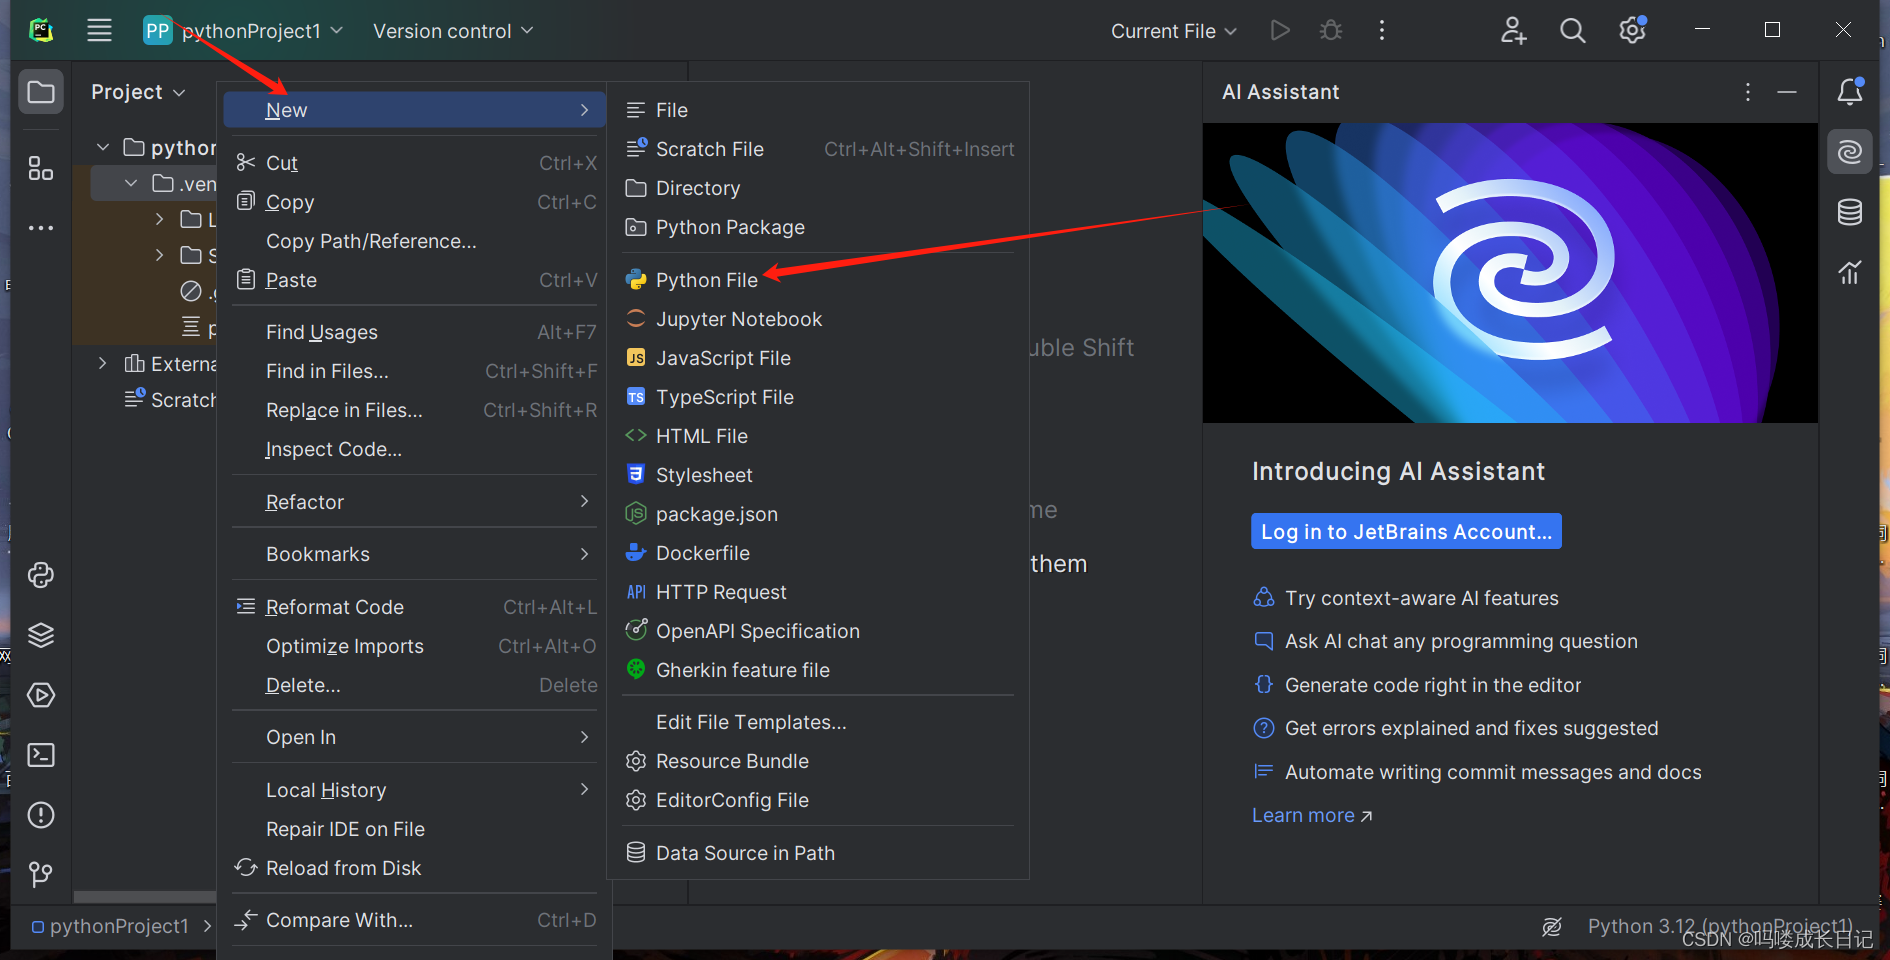Choose Compare With...

[415, 920]
